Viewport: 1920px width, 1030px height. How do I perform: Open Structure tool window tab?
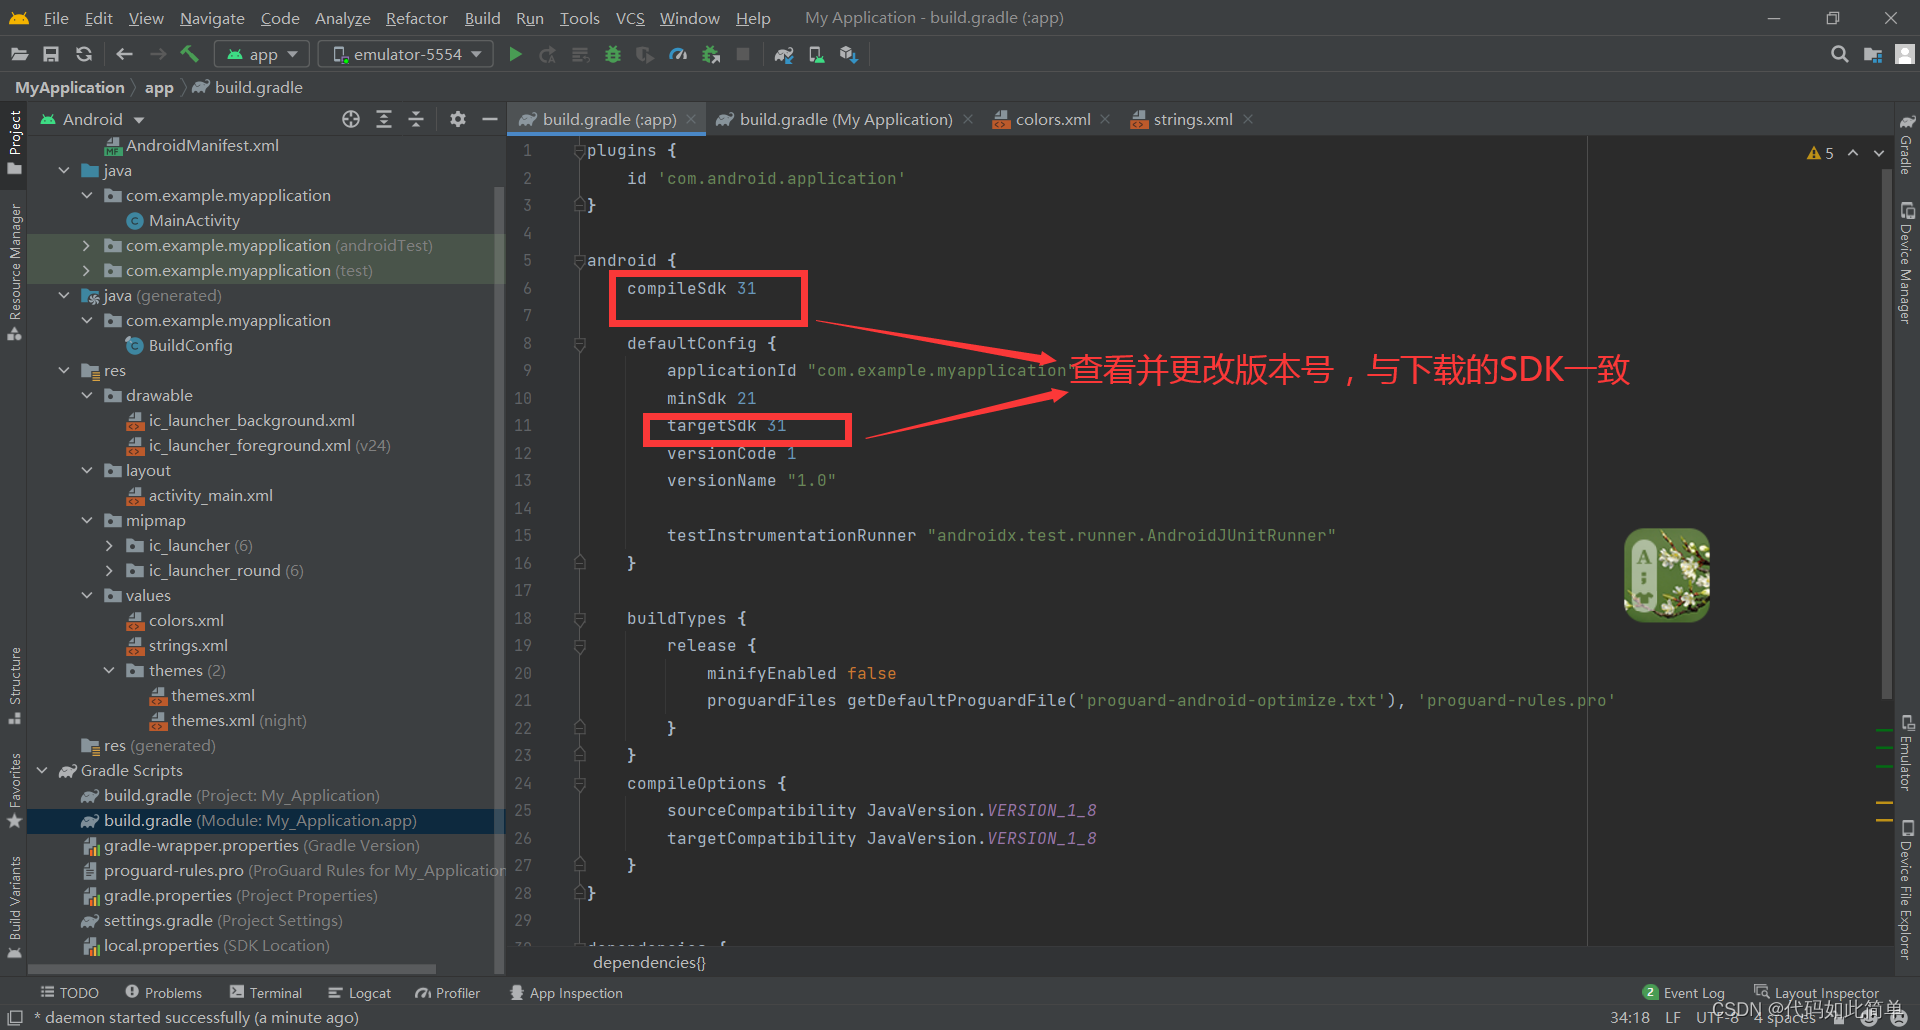point(14,686)
